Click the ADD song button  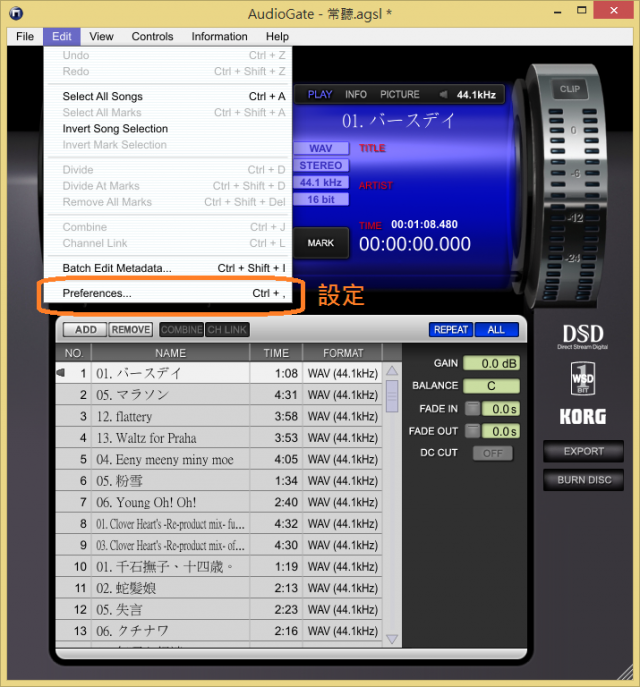[86, 330]
